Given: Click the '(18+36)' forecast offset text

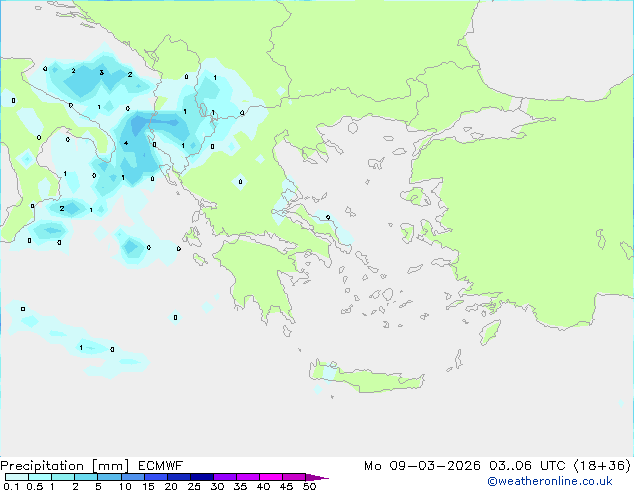Looking at the screenshot, I should coord(602,466).
